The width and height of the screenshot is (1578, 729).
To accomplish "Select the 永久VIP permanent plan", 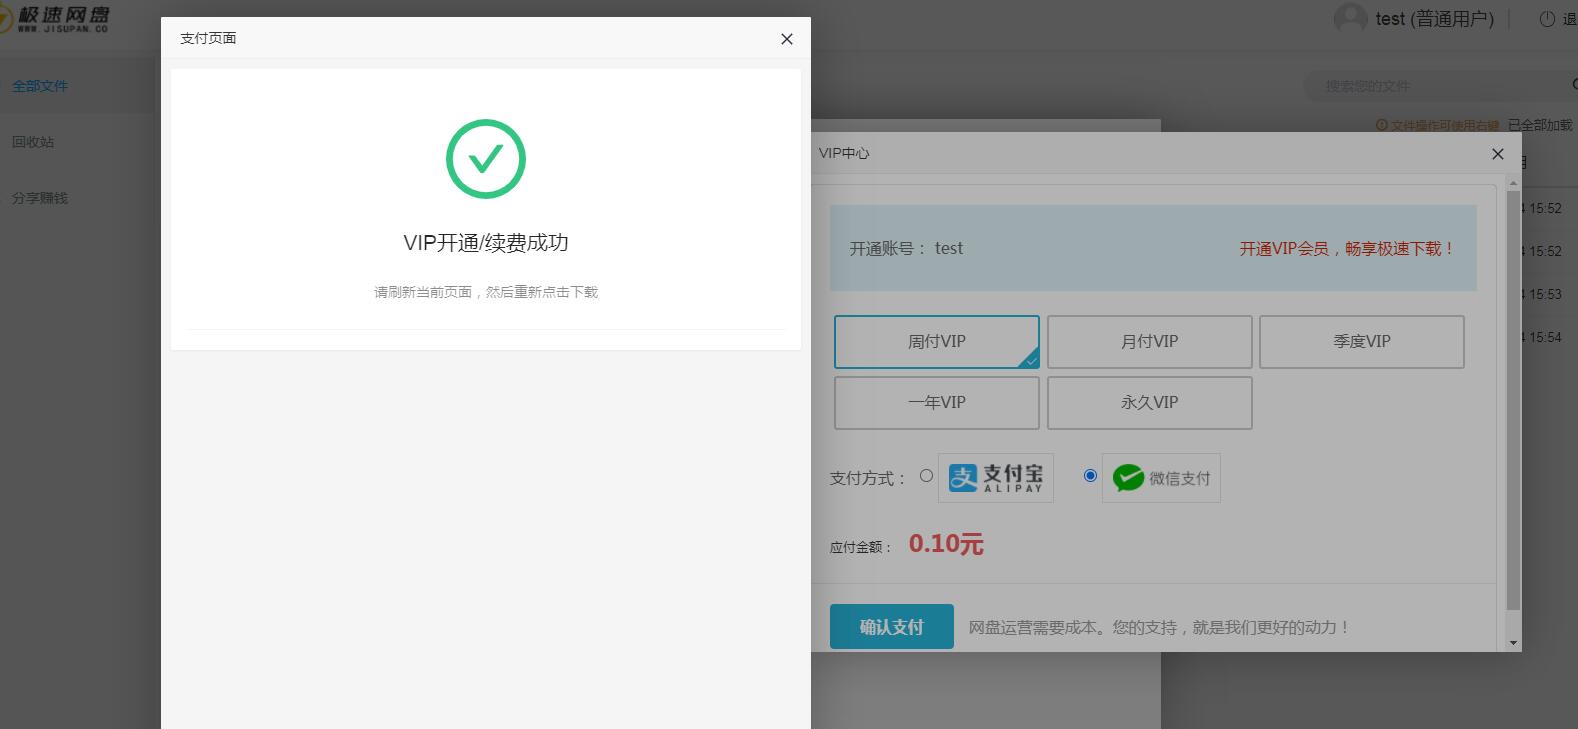I will (1149, 403).
